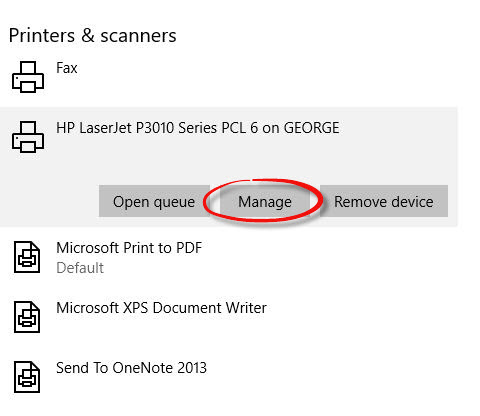Remove the HP LaserJet device
The image size is (480, 416).
click(384, 201)
